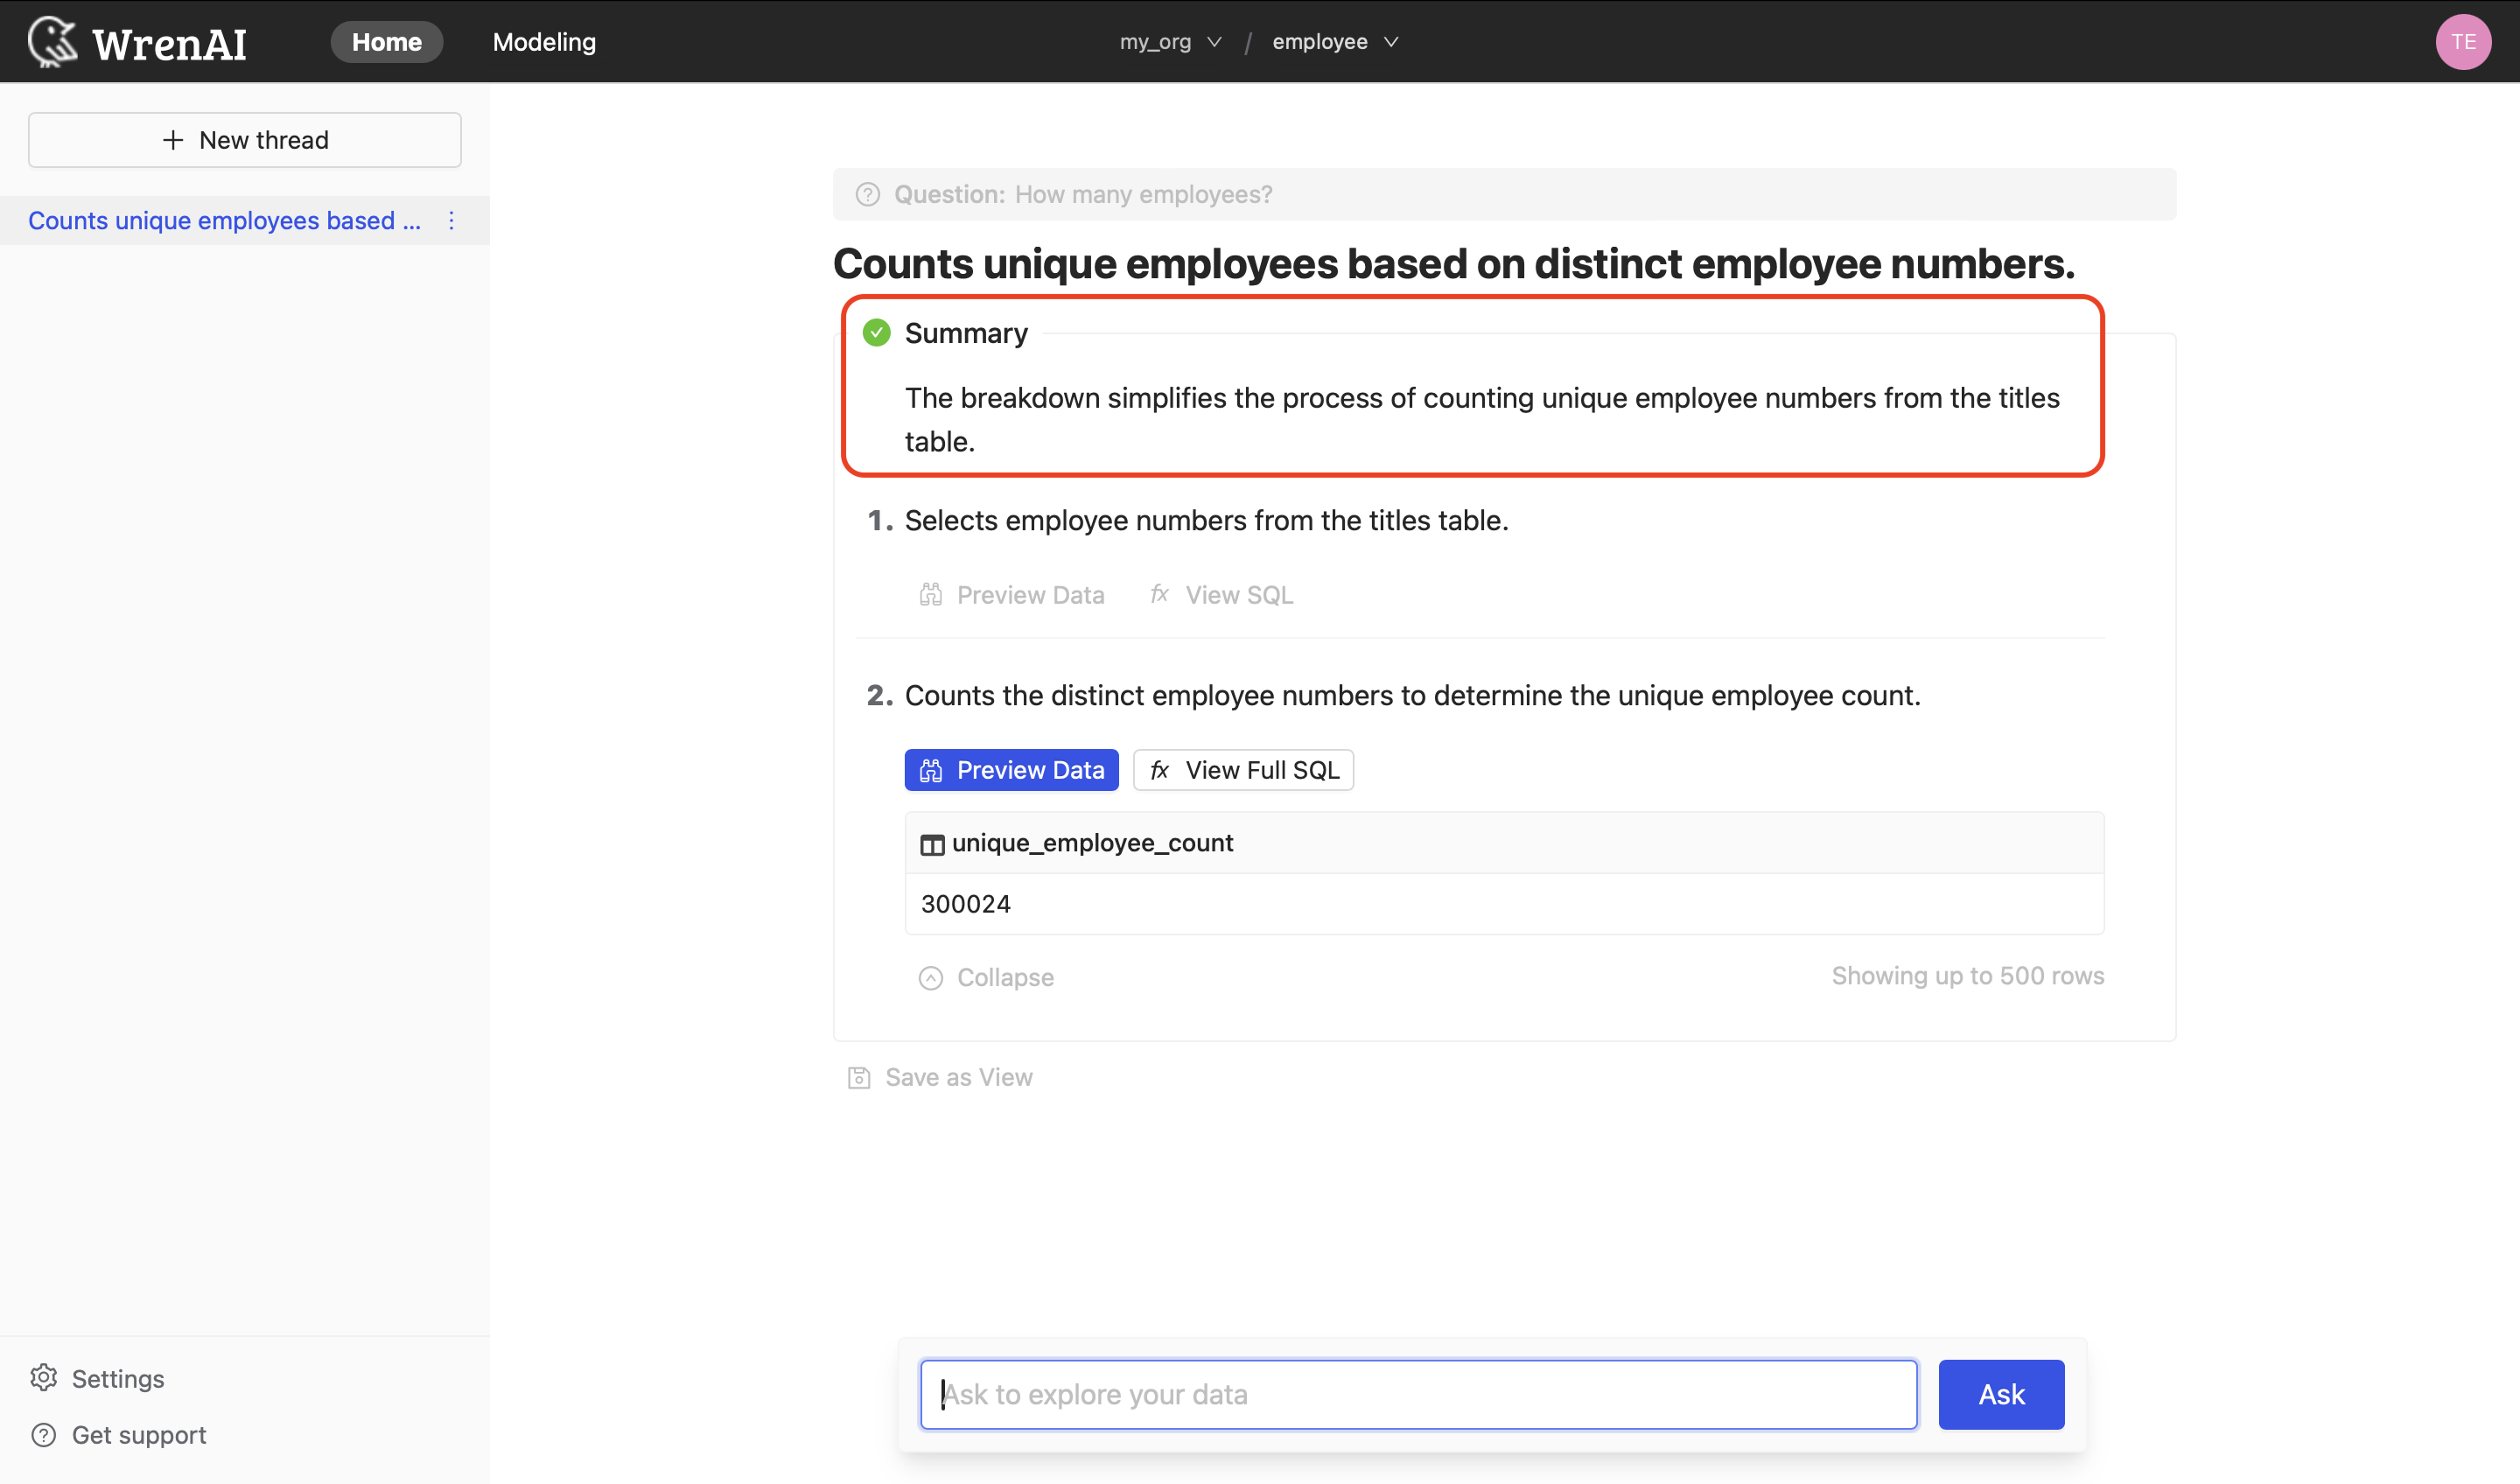2520x1484 pixels.
Task: Click the Counts unique employees thread item
Action: coord(226,219)
